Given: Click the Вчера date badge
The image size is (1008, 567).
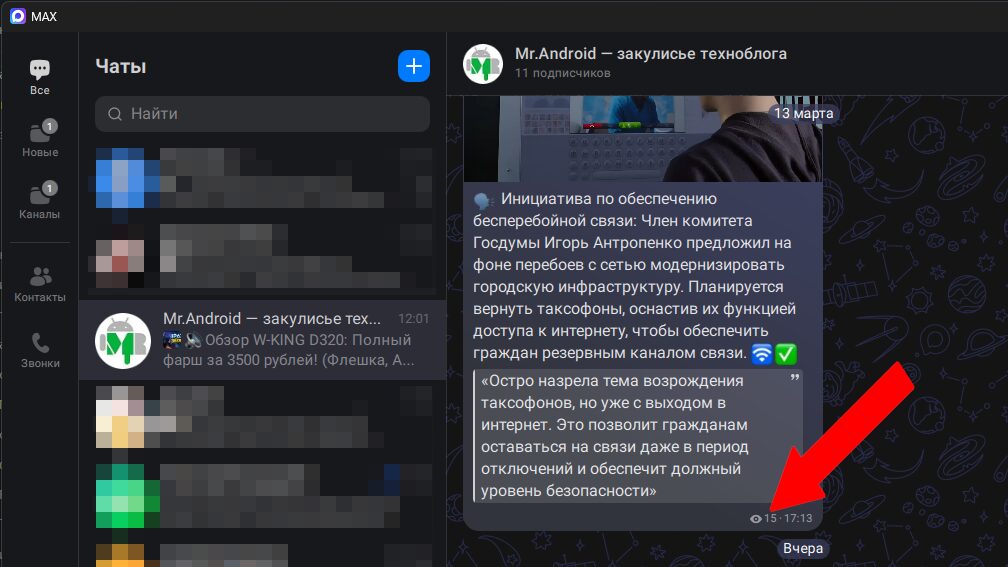Looking at the screenshot, I should pos(802,548).
